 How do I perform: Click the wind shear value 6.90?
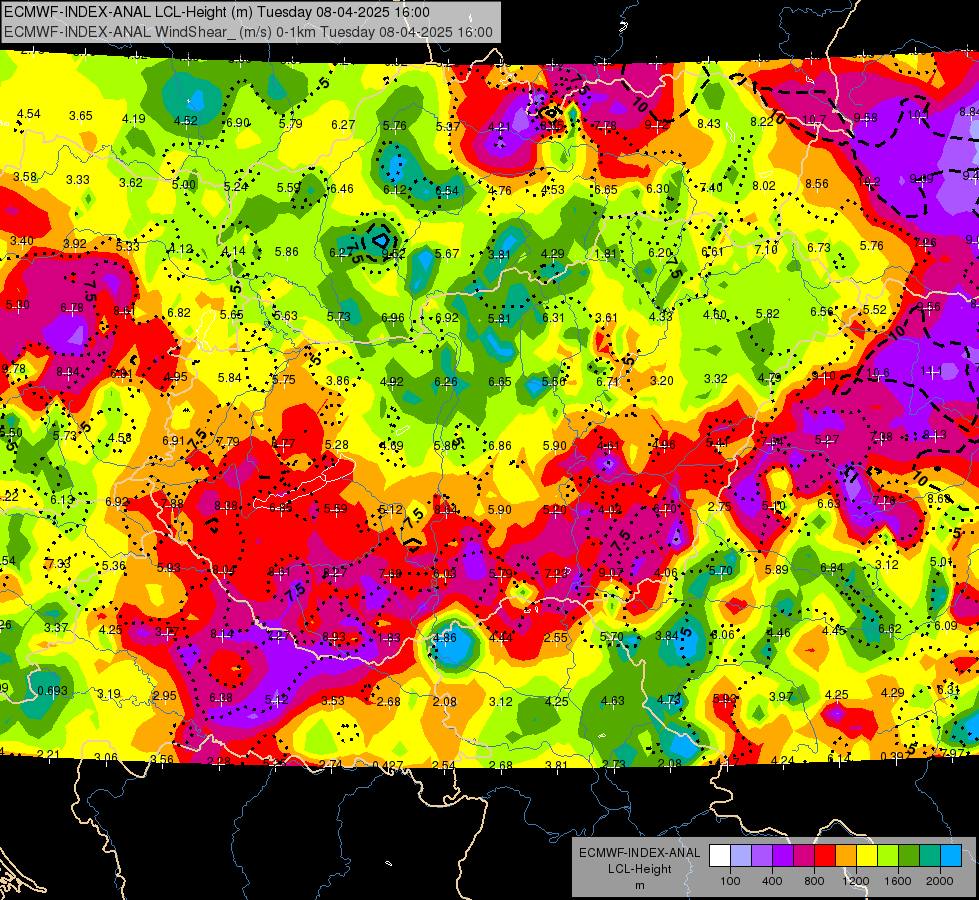(238, 123)
